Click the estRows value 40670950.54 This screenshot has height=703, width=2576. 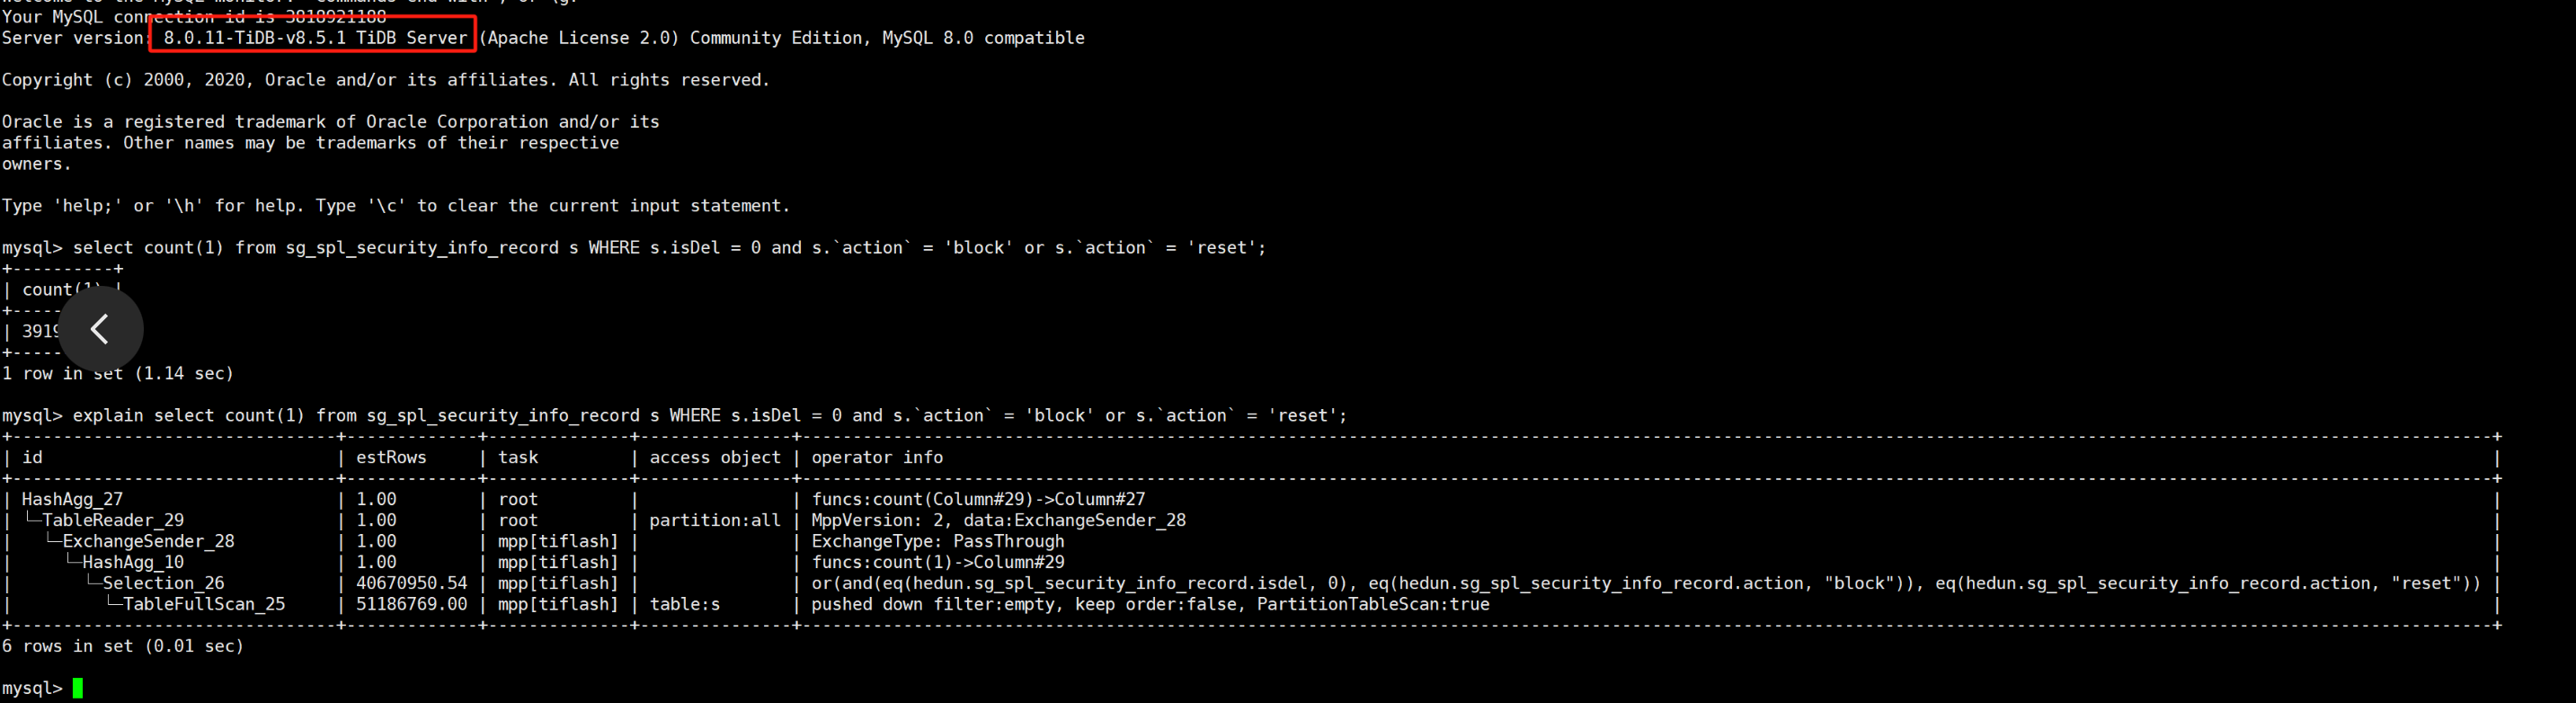412,583
